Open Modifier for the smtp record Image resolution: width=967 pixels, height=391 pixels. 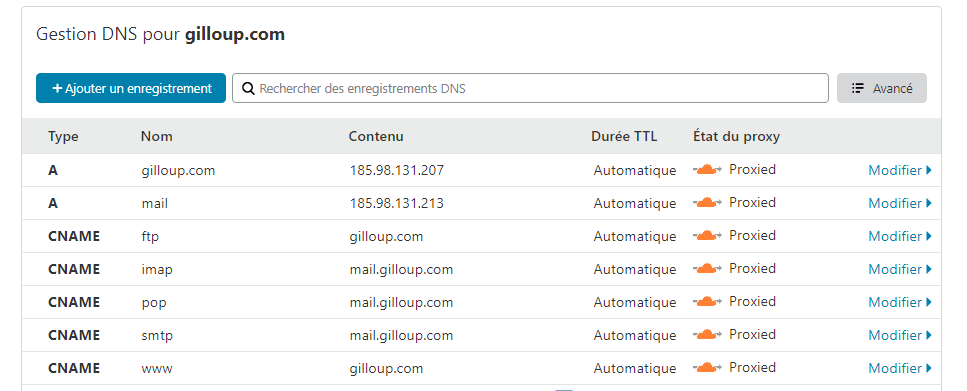tap(900, 335)
